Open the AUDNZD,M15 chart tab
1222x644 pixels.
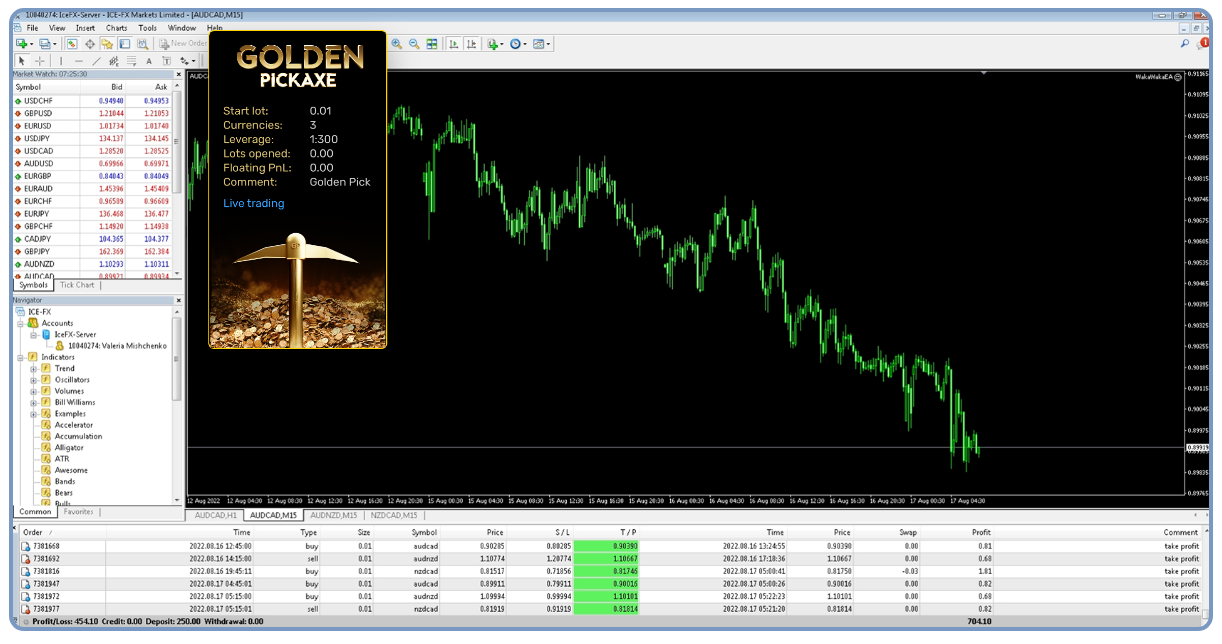click(333, 515)
